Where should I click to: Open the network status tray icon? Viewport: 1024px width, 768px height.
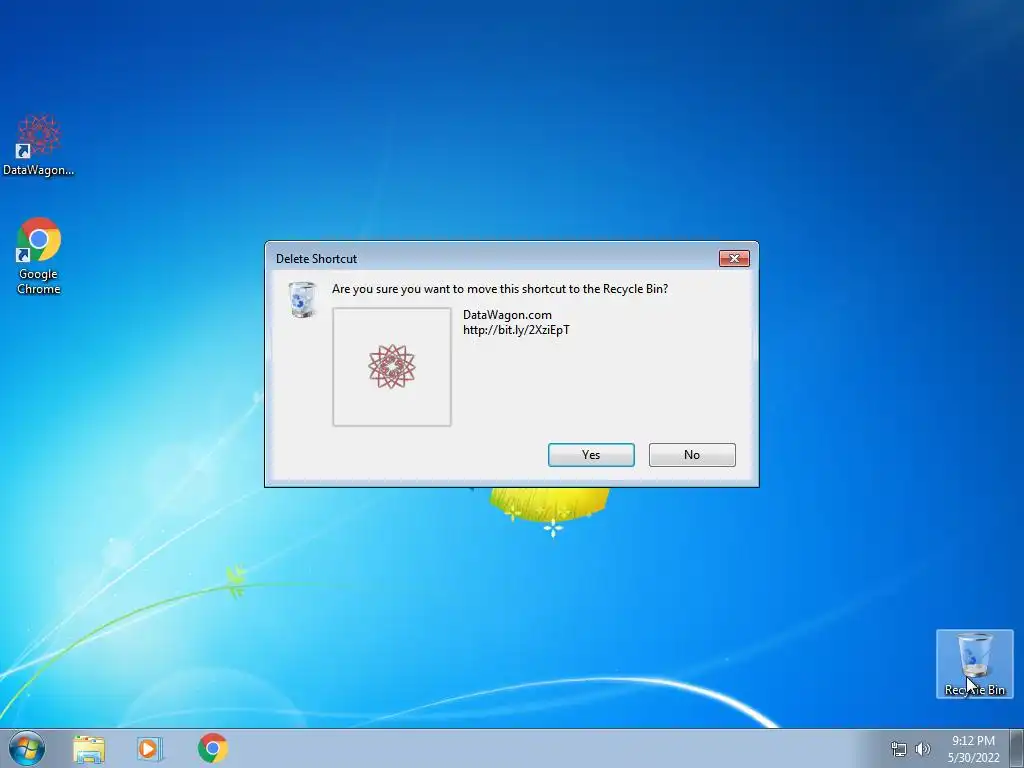[899, 749]
